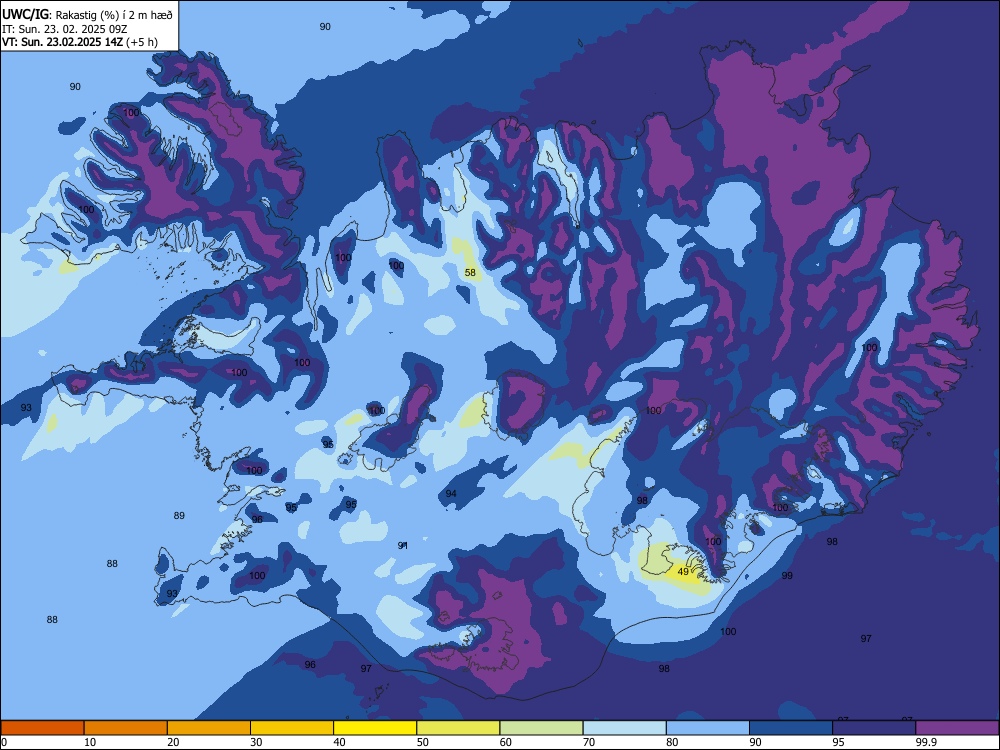Select the light blue 80–90 legend swatch
The image size is (1000, 750).
708,728
